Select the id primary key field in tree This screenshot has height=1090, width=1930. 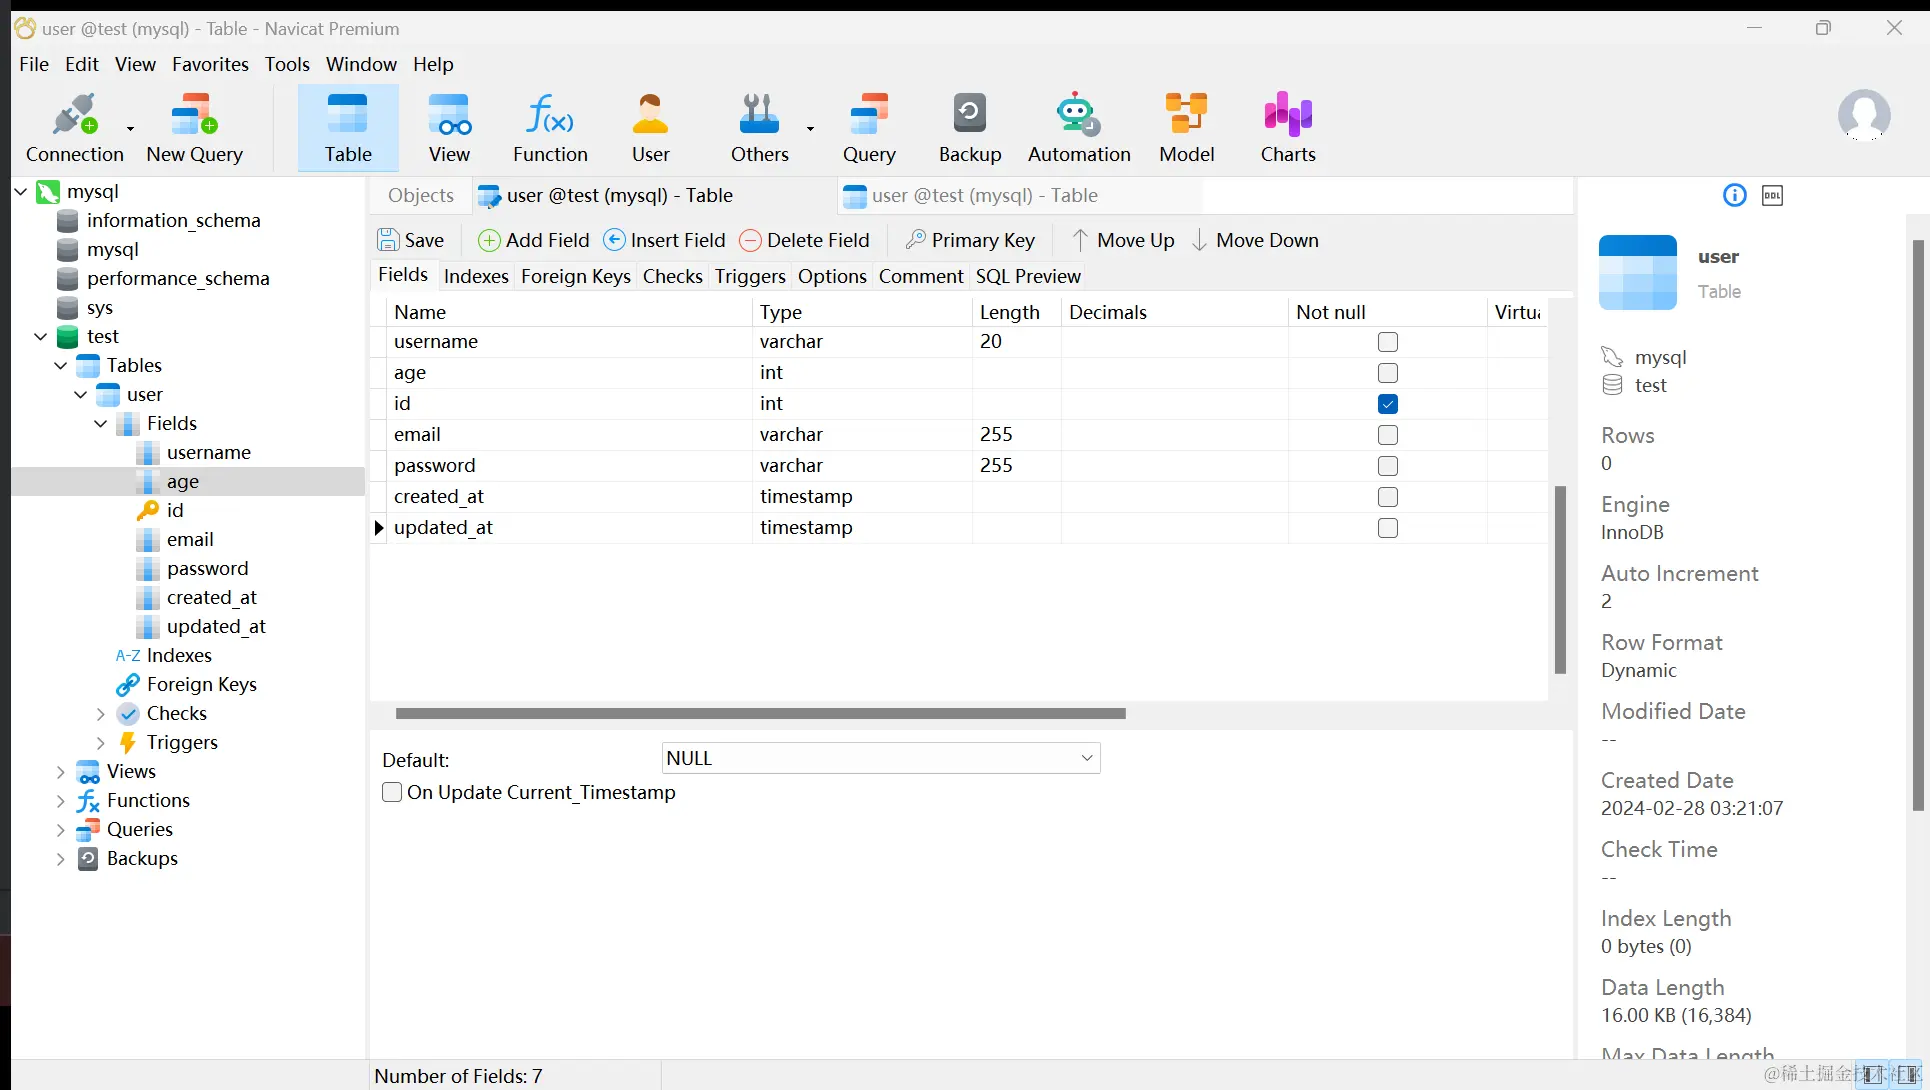click(x=175, y=510)
